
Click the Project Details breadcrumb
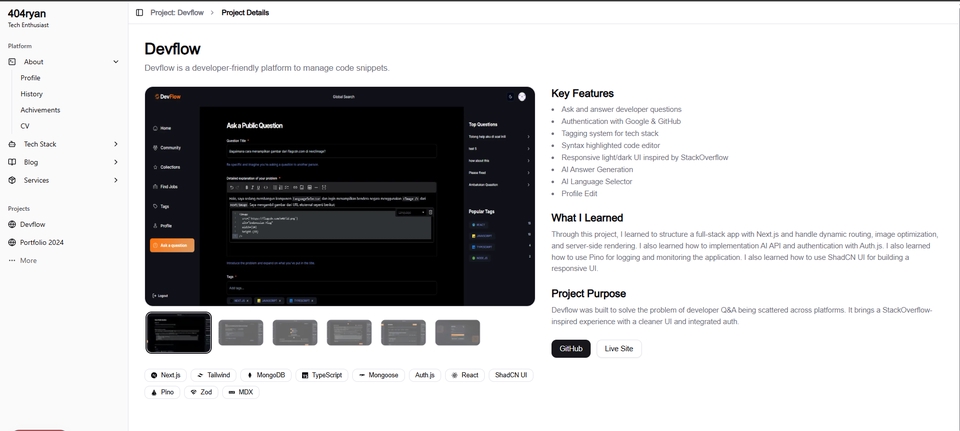[245, 12]
